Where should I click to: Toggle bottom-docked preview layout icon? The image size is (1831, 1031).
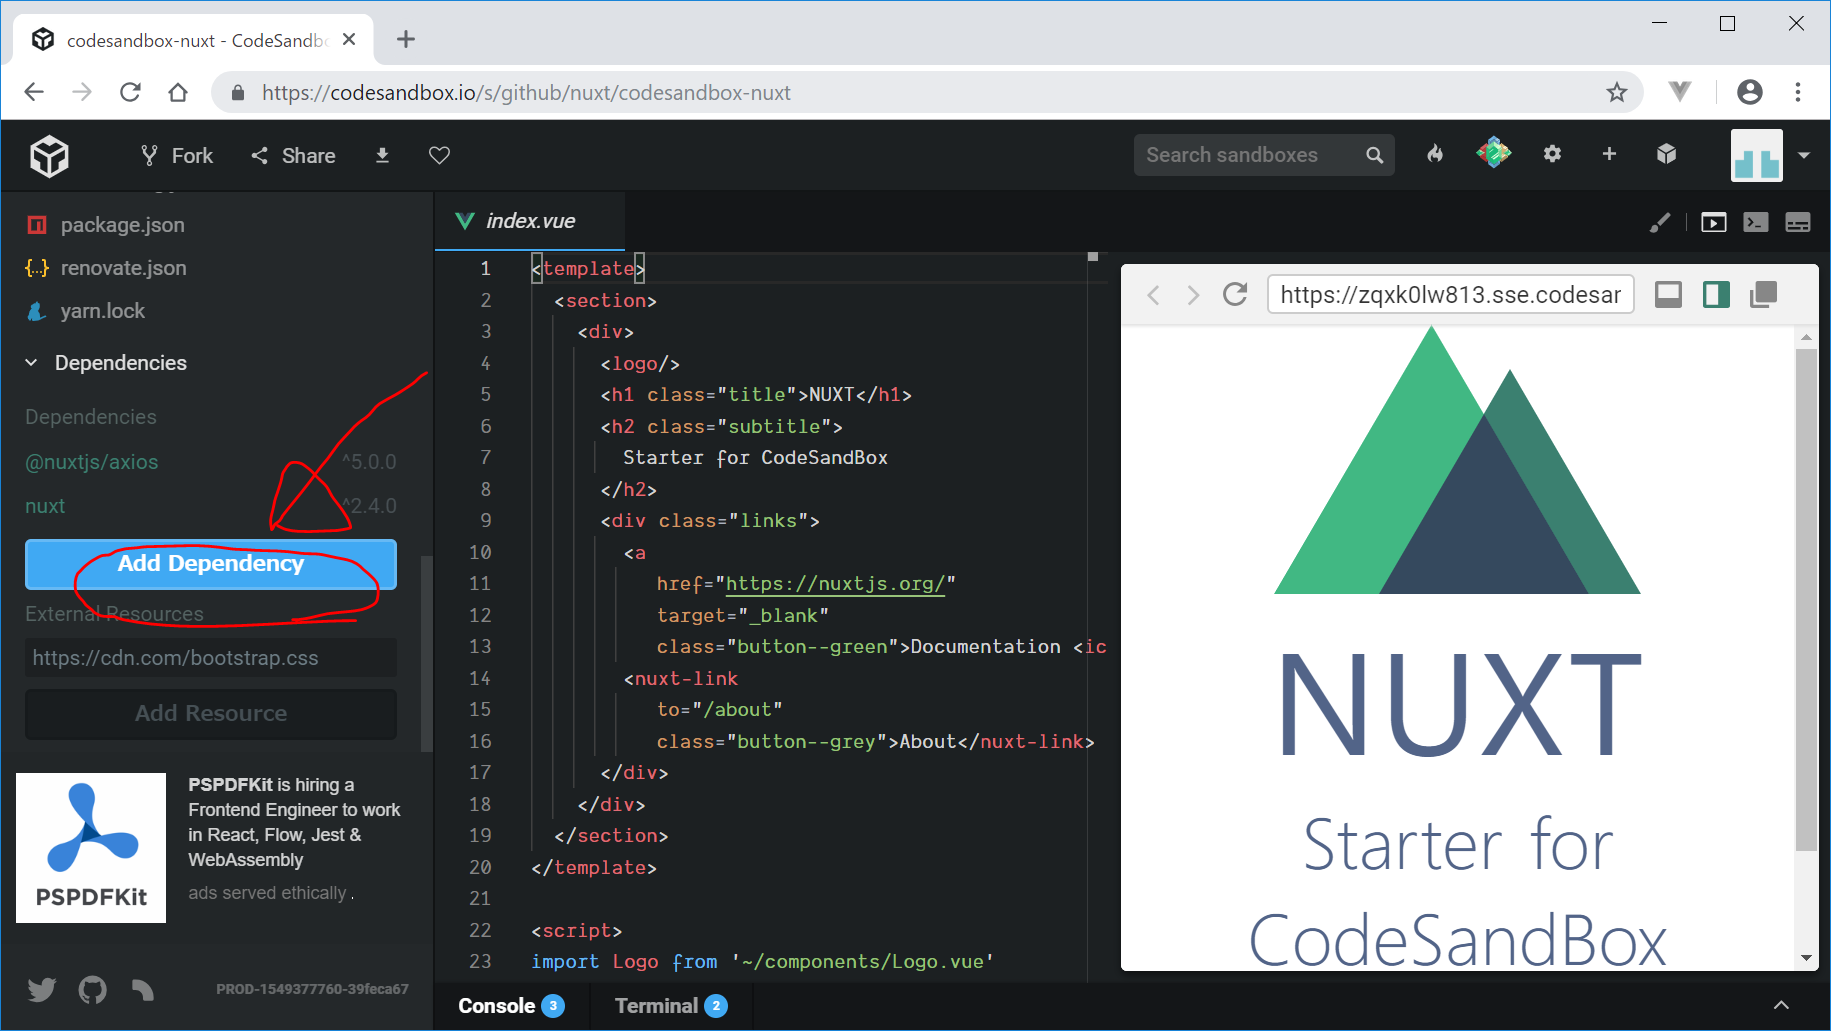click(x=1668, y=294)
